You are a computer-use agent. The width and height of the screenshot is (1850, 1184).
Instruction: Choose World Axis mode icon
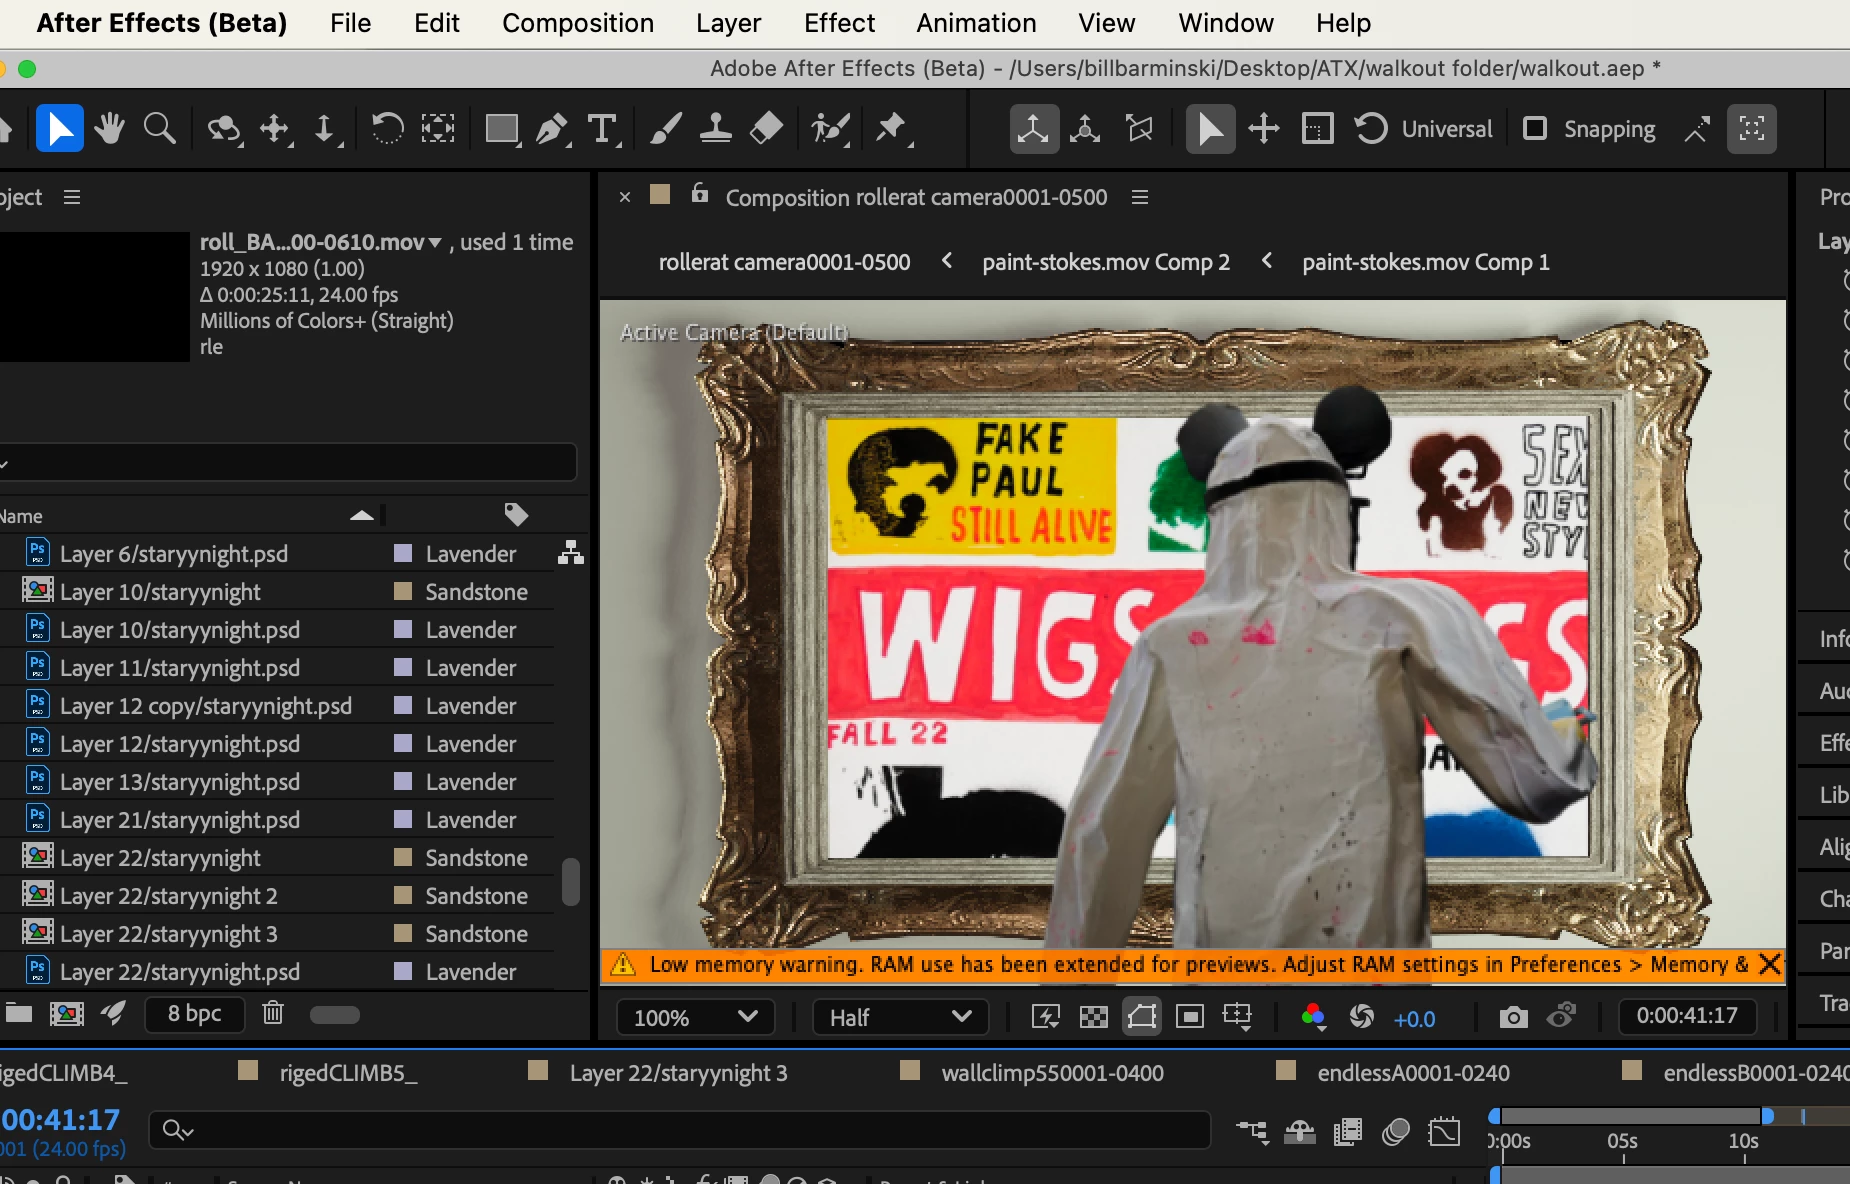1085,129
